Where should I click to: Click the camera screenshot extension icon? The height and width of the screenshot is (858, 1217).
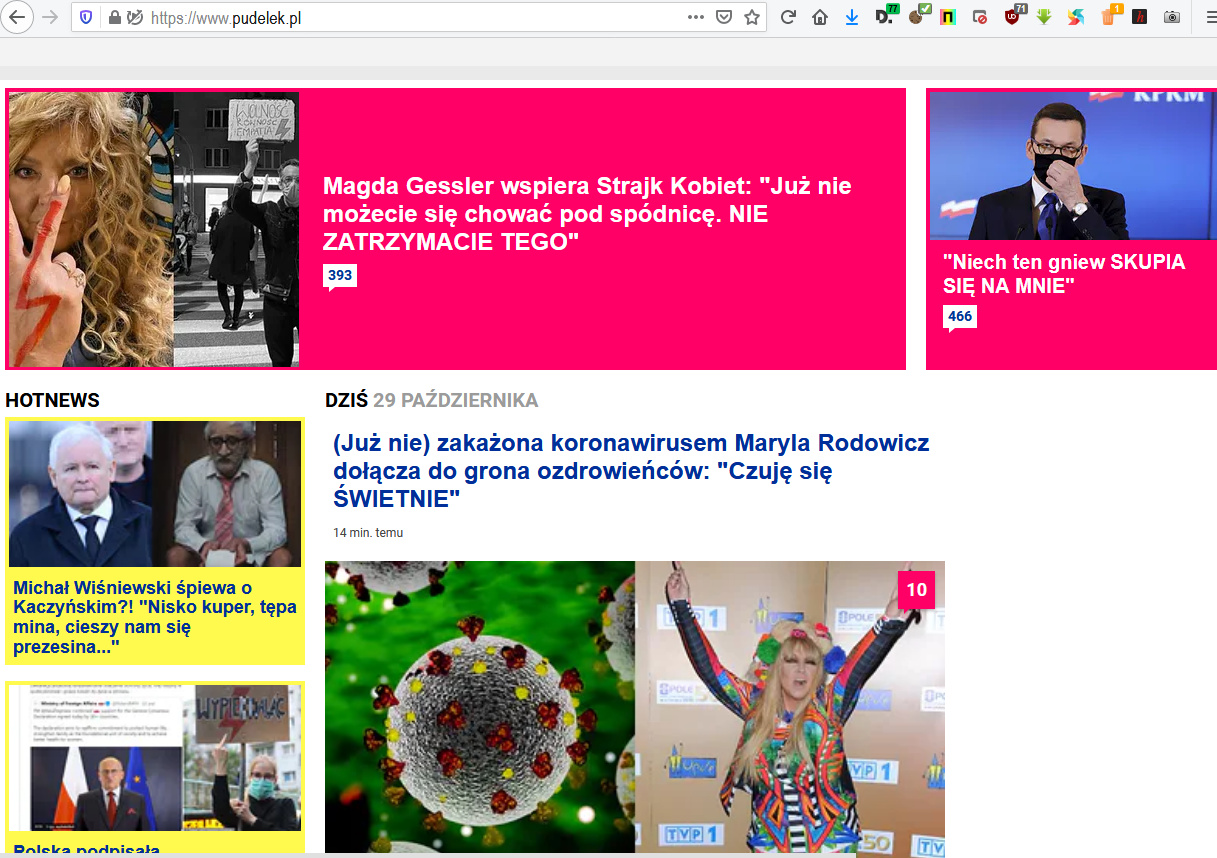pos(1172,17)
